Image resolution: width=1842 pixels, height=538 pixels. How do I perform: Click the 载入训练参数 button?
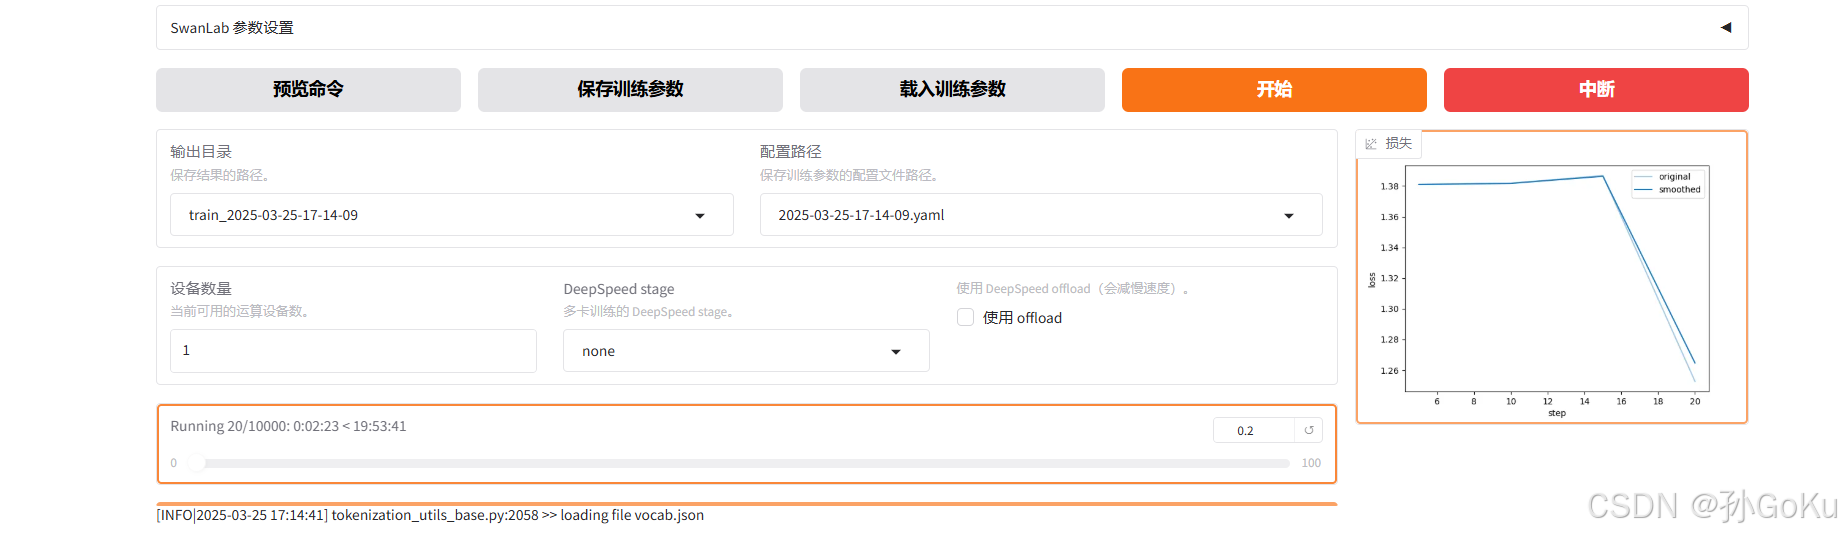pyautogui.click(x=952, y=90)
